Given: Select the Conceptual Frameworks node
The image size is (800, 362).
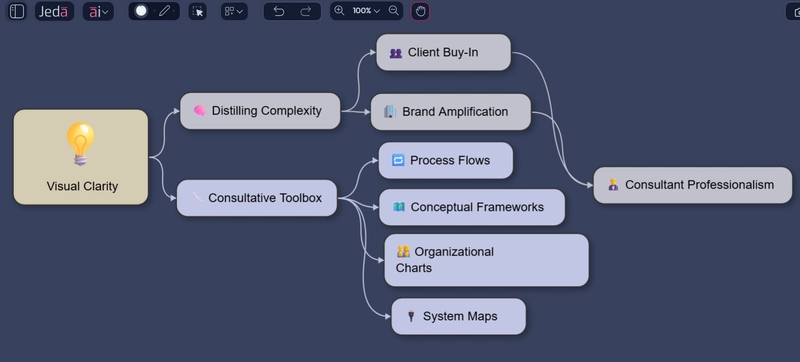Looking at the screenshot, I should point(472,207).
